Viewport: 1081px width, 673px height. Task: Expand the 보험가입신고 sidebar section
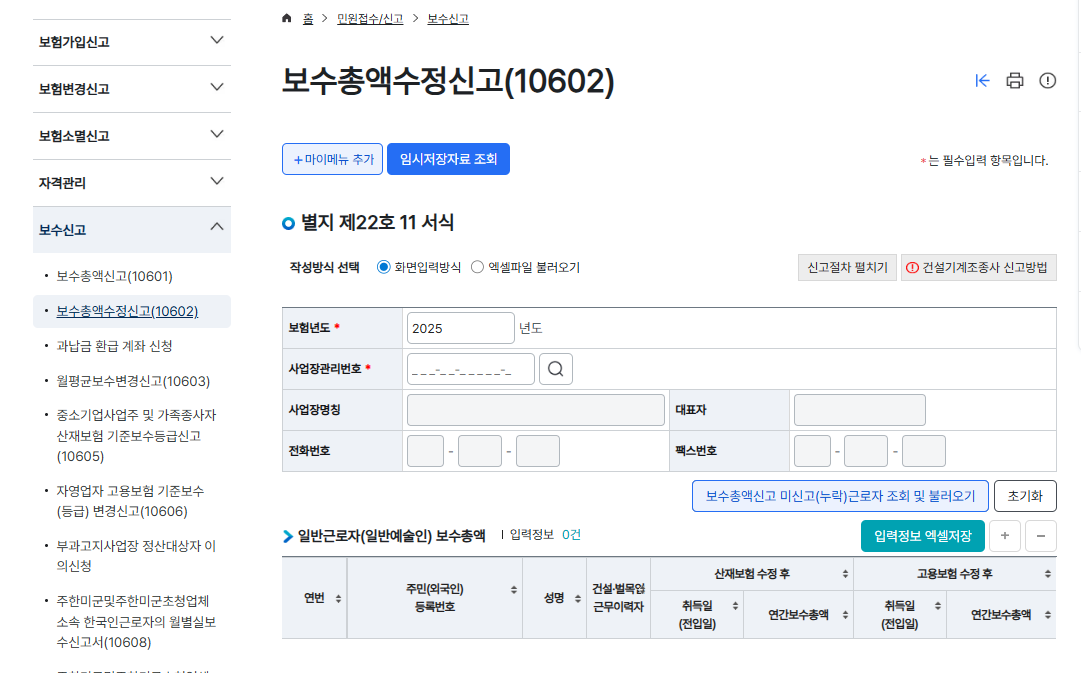click(131, 41)
